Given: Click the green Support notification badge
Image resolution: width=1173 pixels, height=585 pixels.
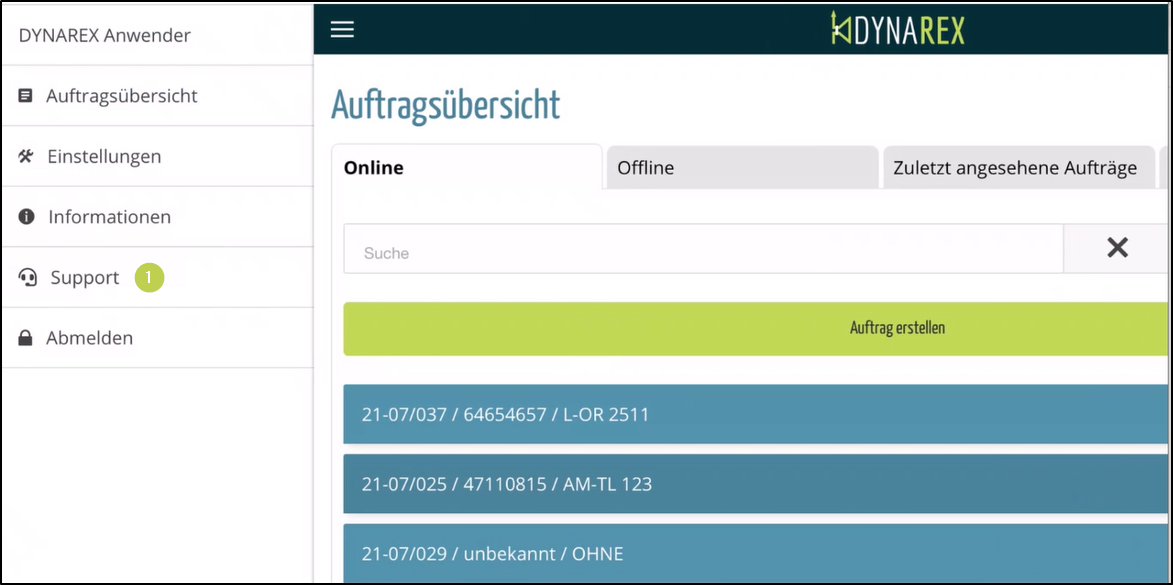Looking at the screenshot, I should [x=149, y=278].
